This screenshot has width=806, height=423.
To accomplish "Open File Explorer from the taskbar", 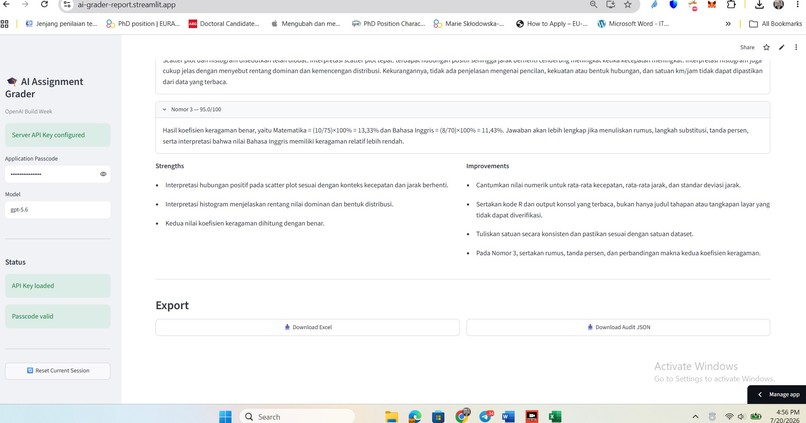I will coord(391,416).
